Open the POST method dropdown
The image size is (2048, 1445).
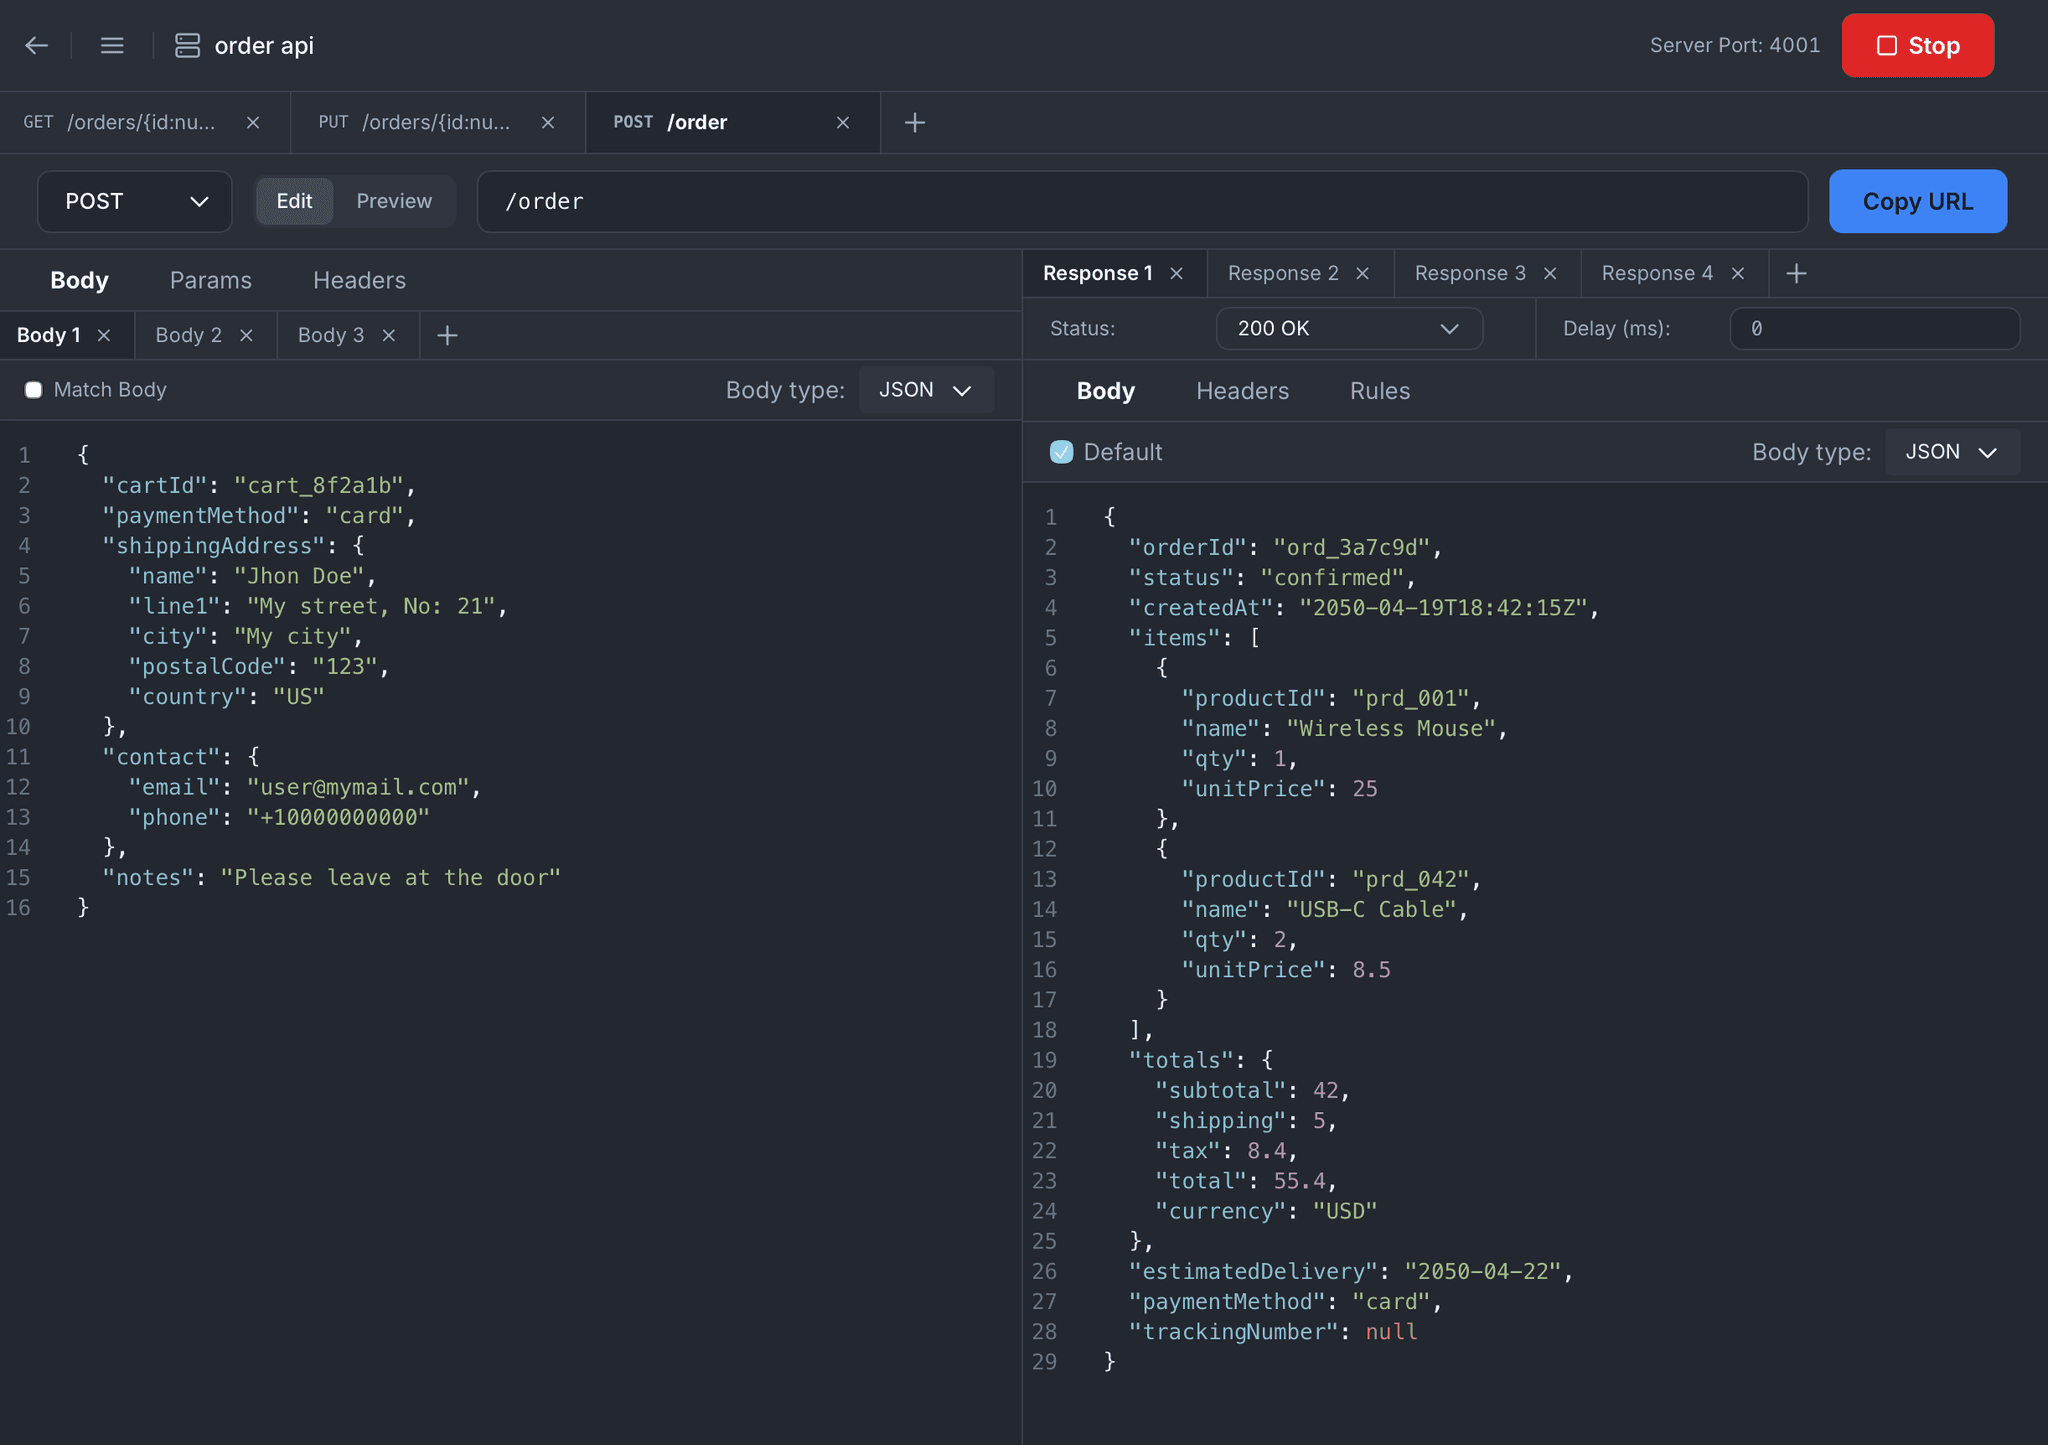(x=135, y=201)
